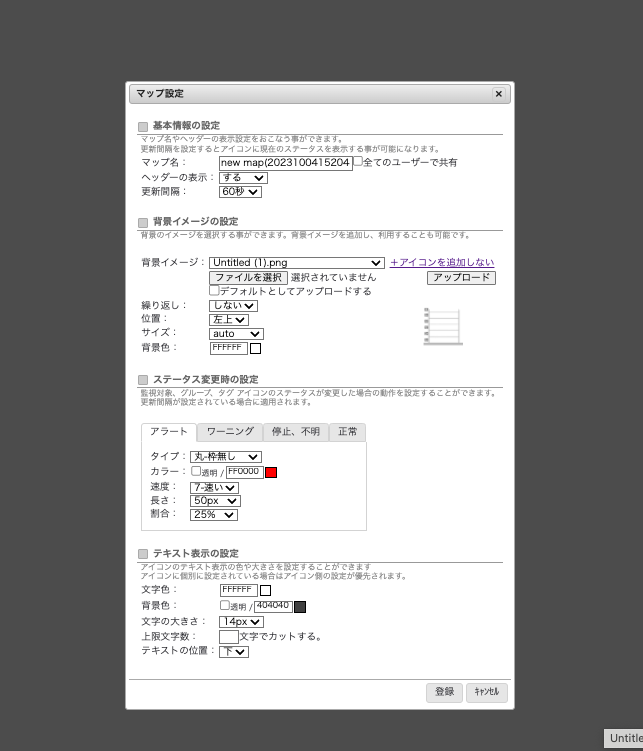Screen dimensions: 643x751
Task: Open the white 背景色 swatch in background settings
Action: pos(256,349)
